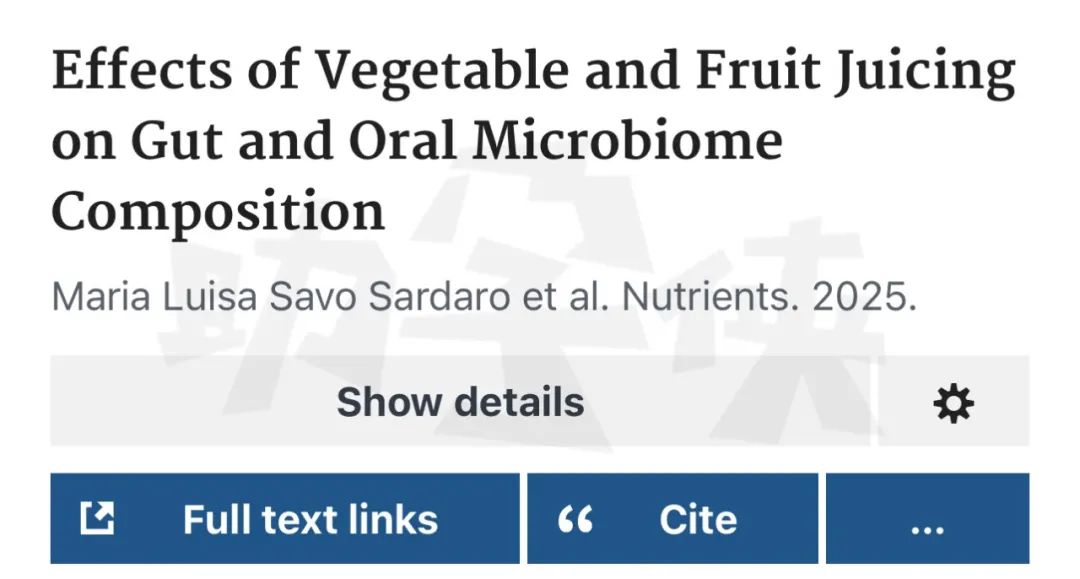Image resolution: width=1080 pixels, height=579 pixels.
Task: Open the three-dots more actions button
Action: 927,519
